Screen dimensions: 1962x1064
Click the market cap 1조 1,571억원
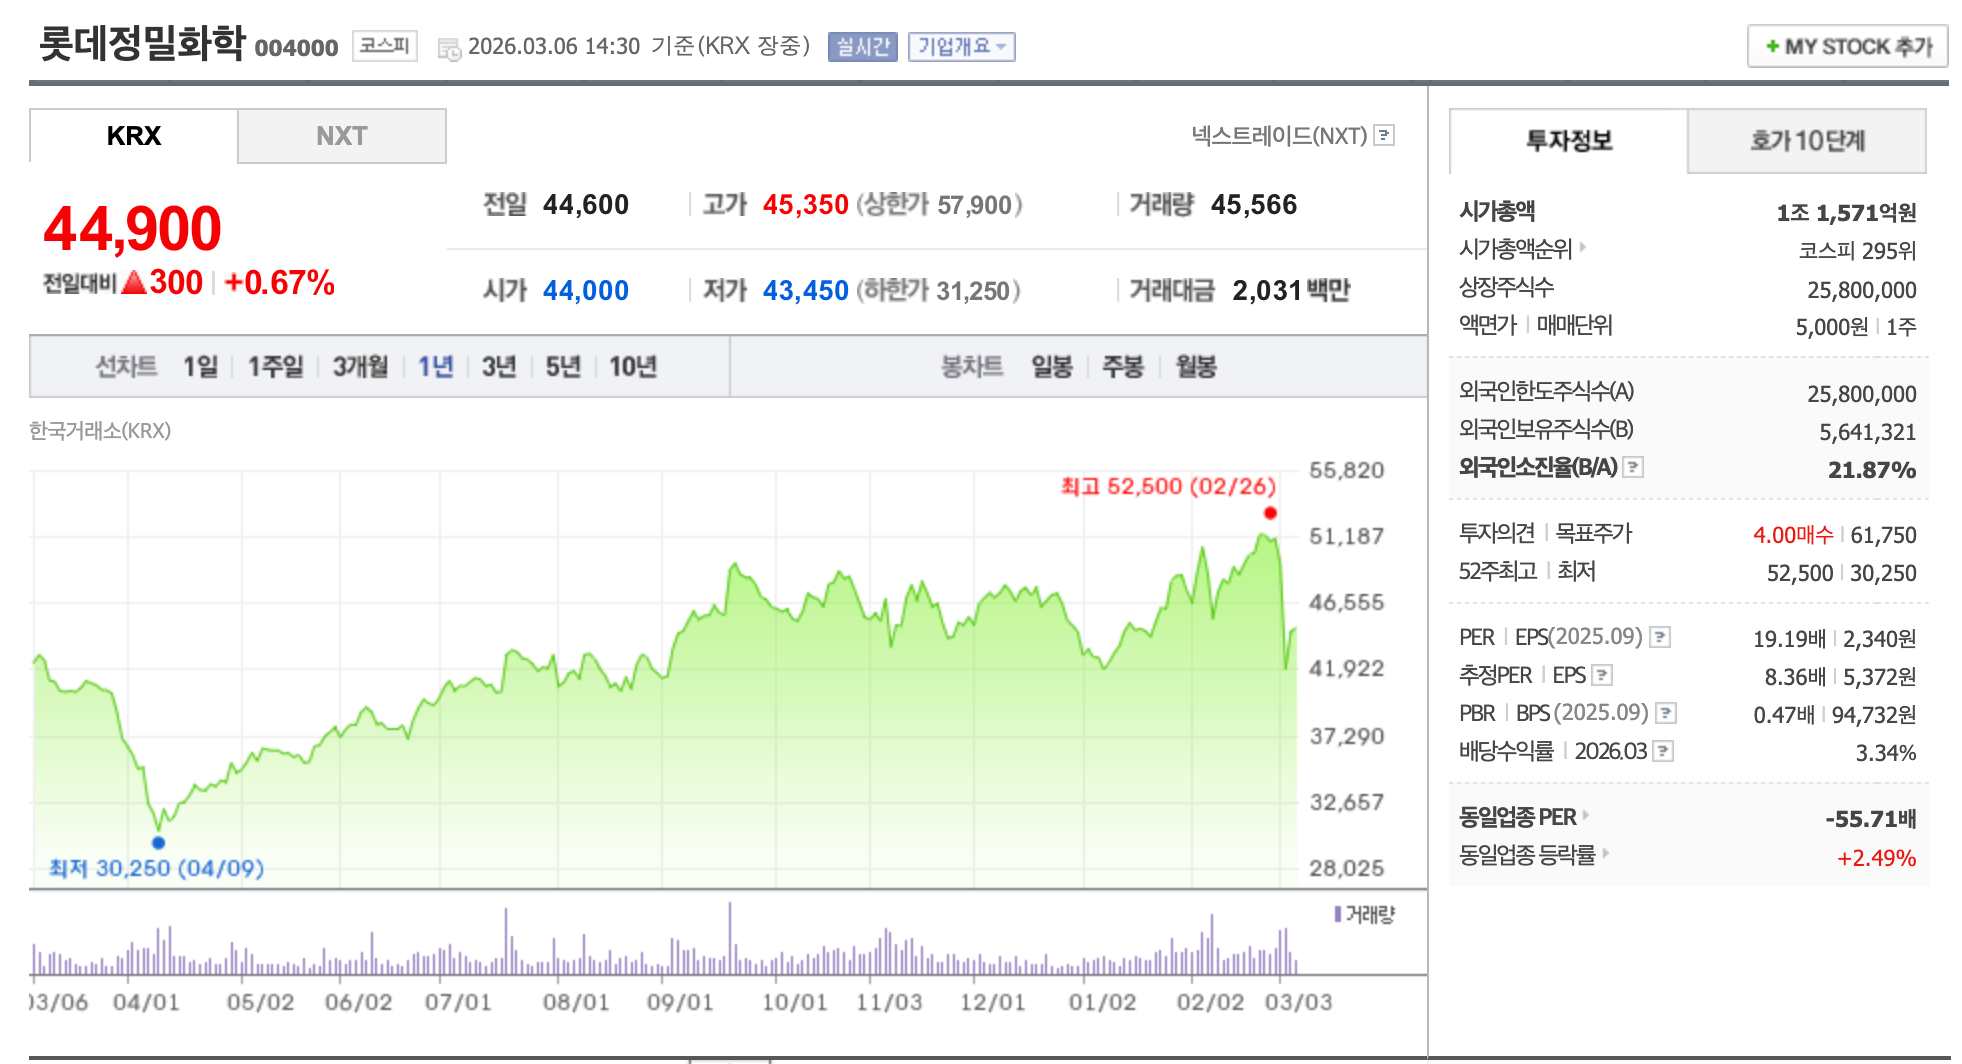point(1846,213)
